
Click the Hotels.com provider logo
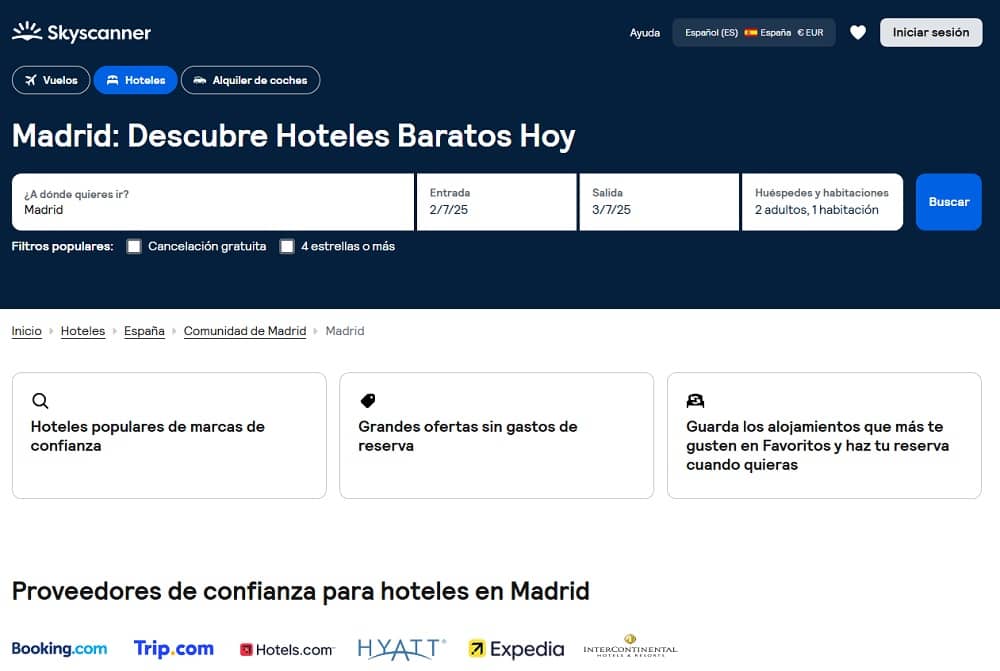point(287,650)
